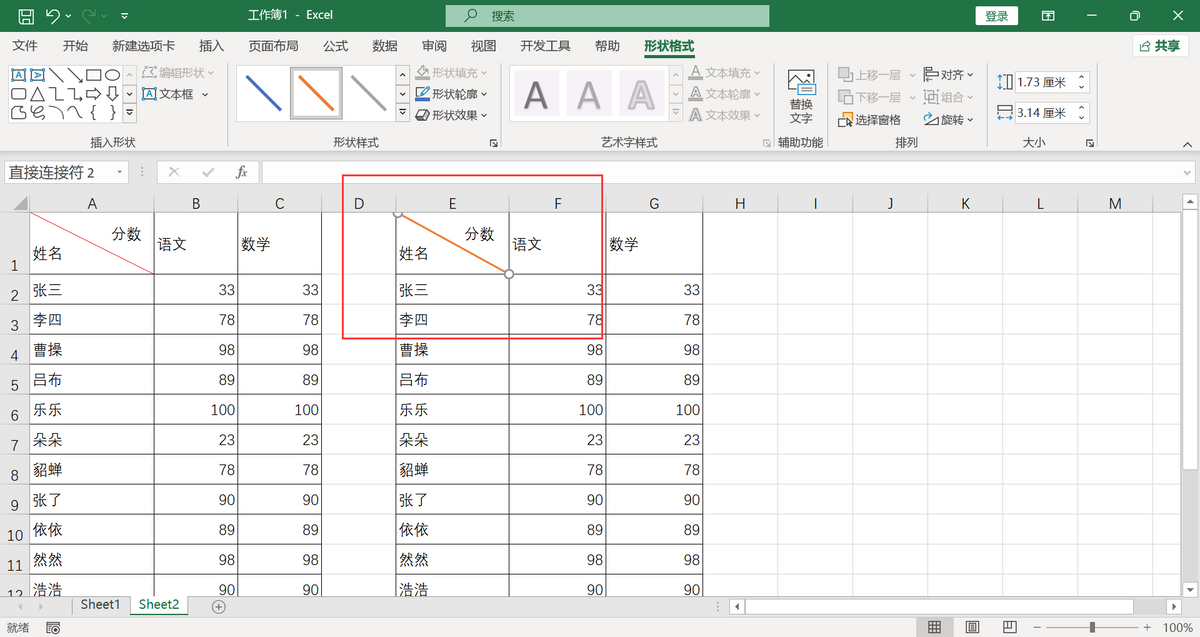Add a new sheet with plus icon
This screenshot has height=637, width=1200.
coord(219,606)
